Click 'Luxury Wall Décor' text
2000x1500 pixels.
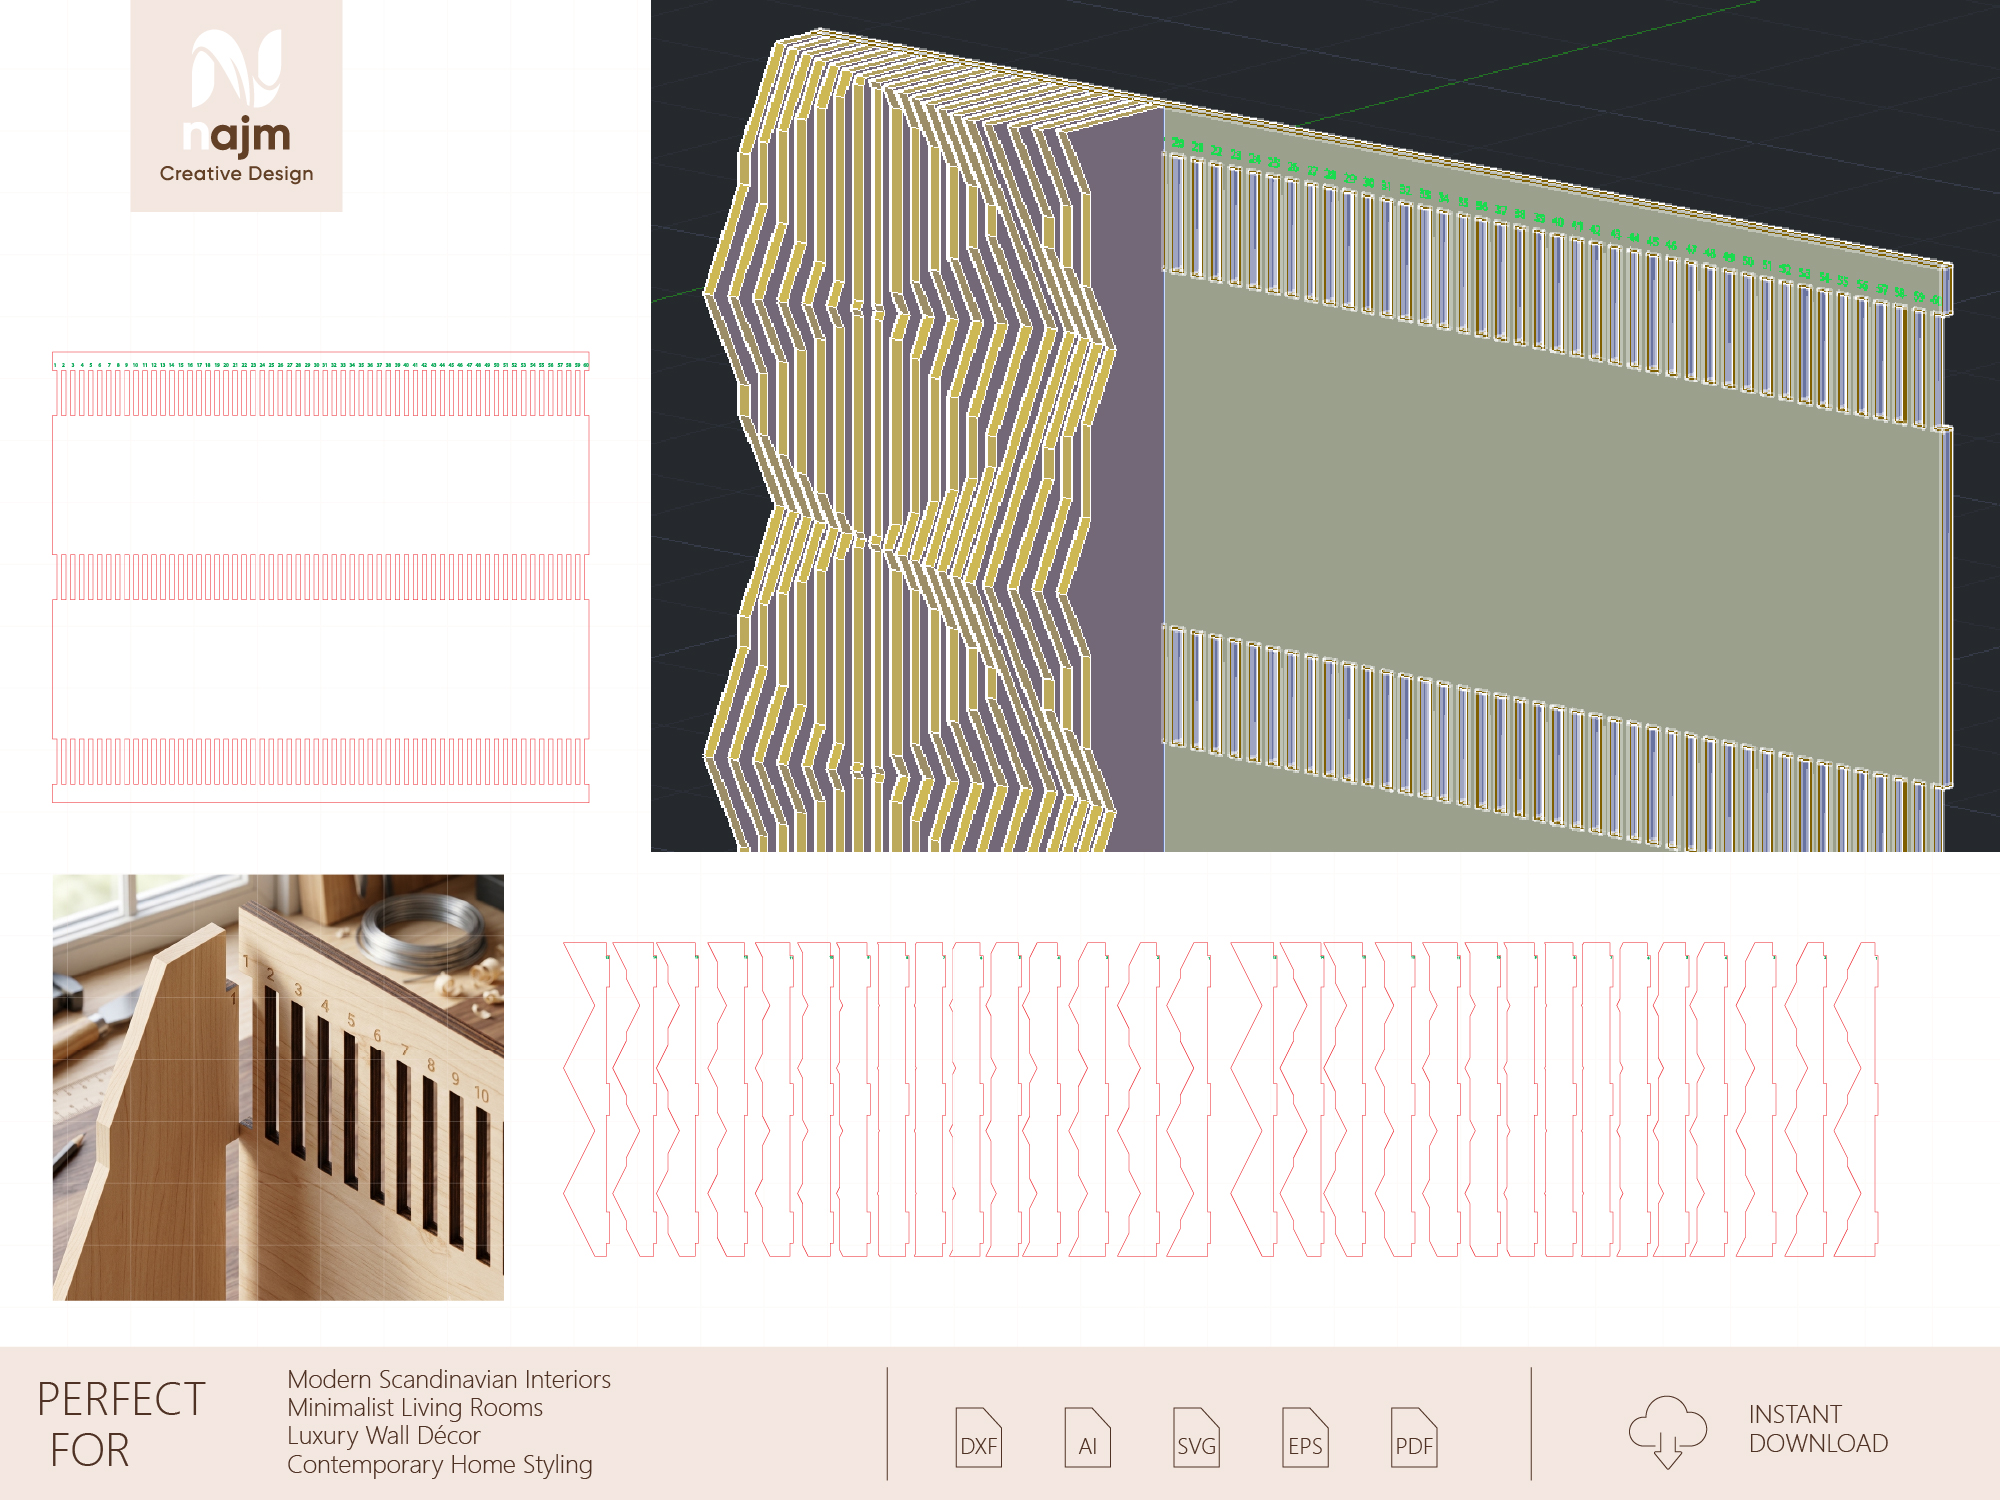pos(384,1436)
